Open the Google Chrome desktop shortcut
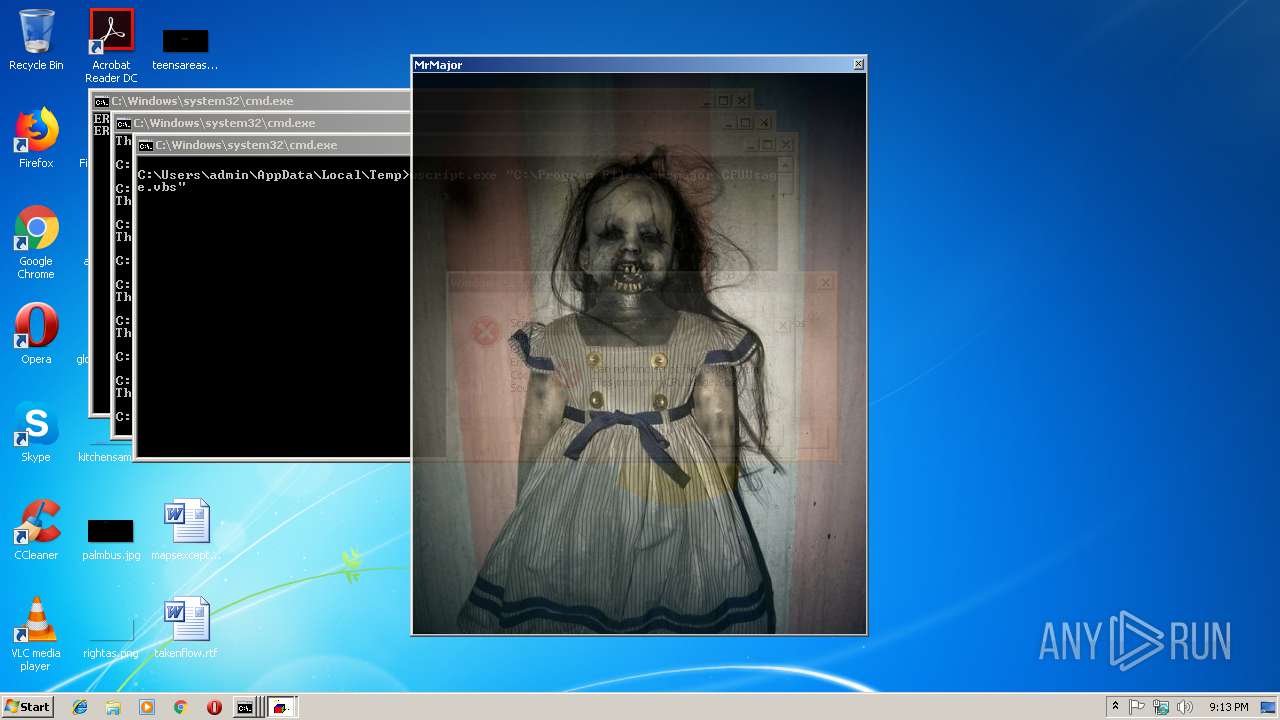Screen dimensions: 1280x720 (36, 242)
